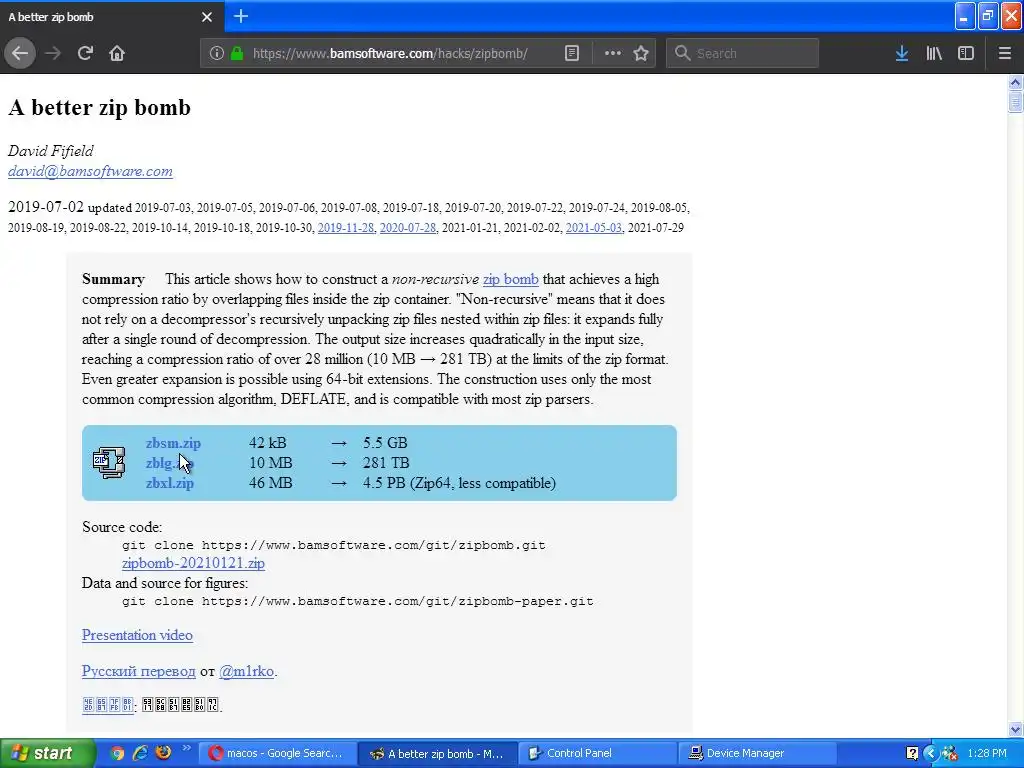The image size is (1024, 768).
Task: Click the address bar URL bamsoftware.com/hacks/zipbomb/
Action: click(390, 54)
